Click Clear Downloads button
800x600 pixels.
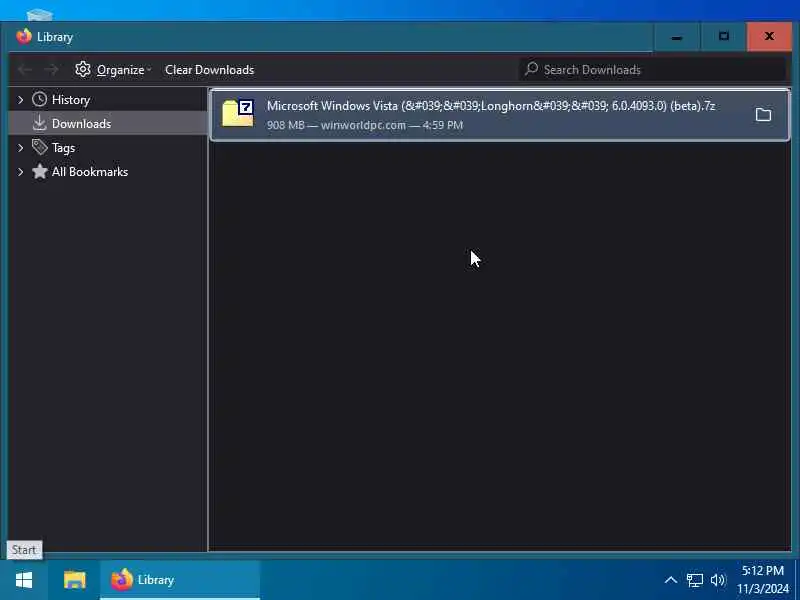[209, 70]
